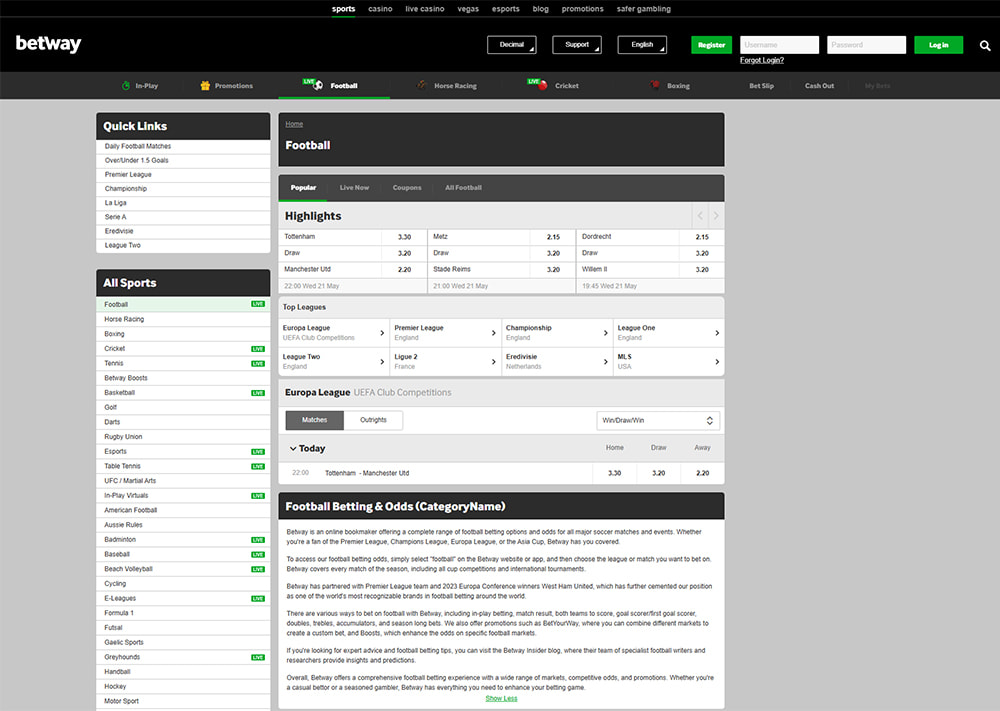Click the Show Less link

[x=501, y=698]
